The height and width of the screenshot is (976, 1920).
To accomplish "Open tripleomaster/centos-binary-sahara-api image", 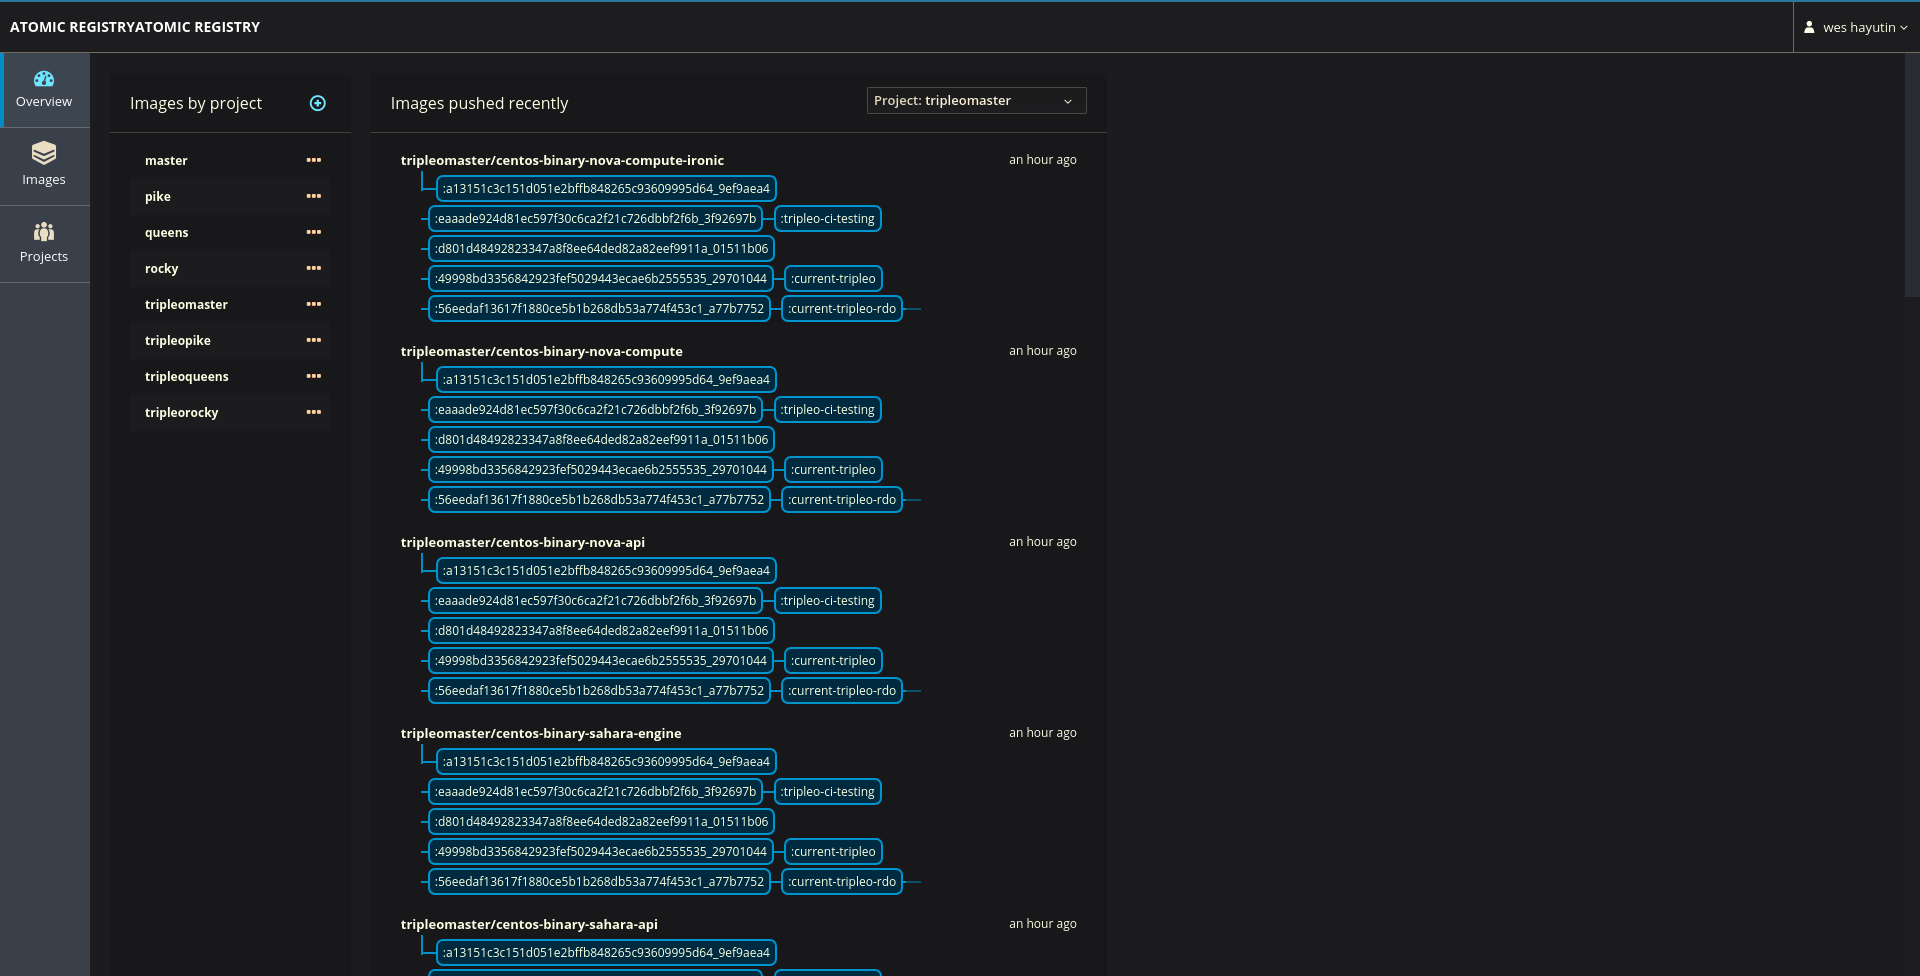I will pos(529,924).
